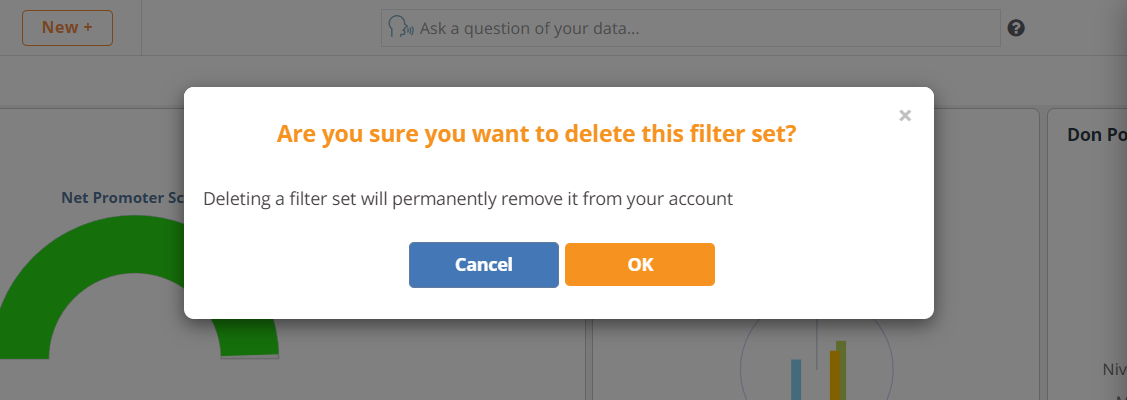Focus the 'Ask a question of your data' field
The height and width of the screenshot is (400, 1127).
click(x=691, y=28)
